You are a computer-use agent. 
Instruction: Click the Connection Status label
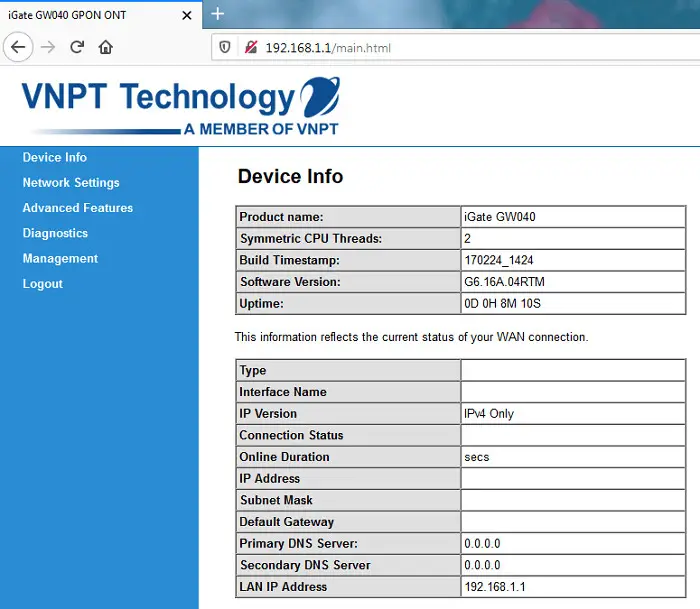(291, 435)
